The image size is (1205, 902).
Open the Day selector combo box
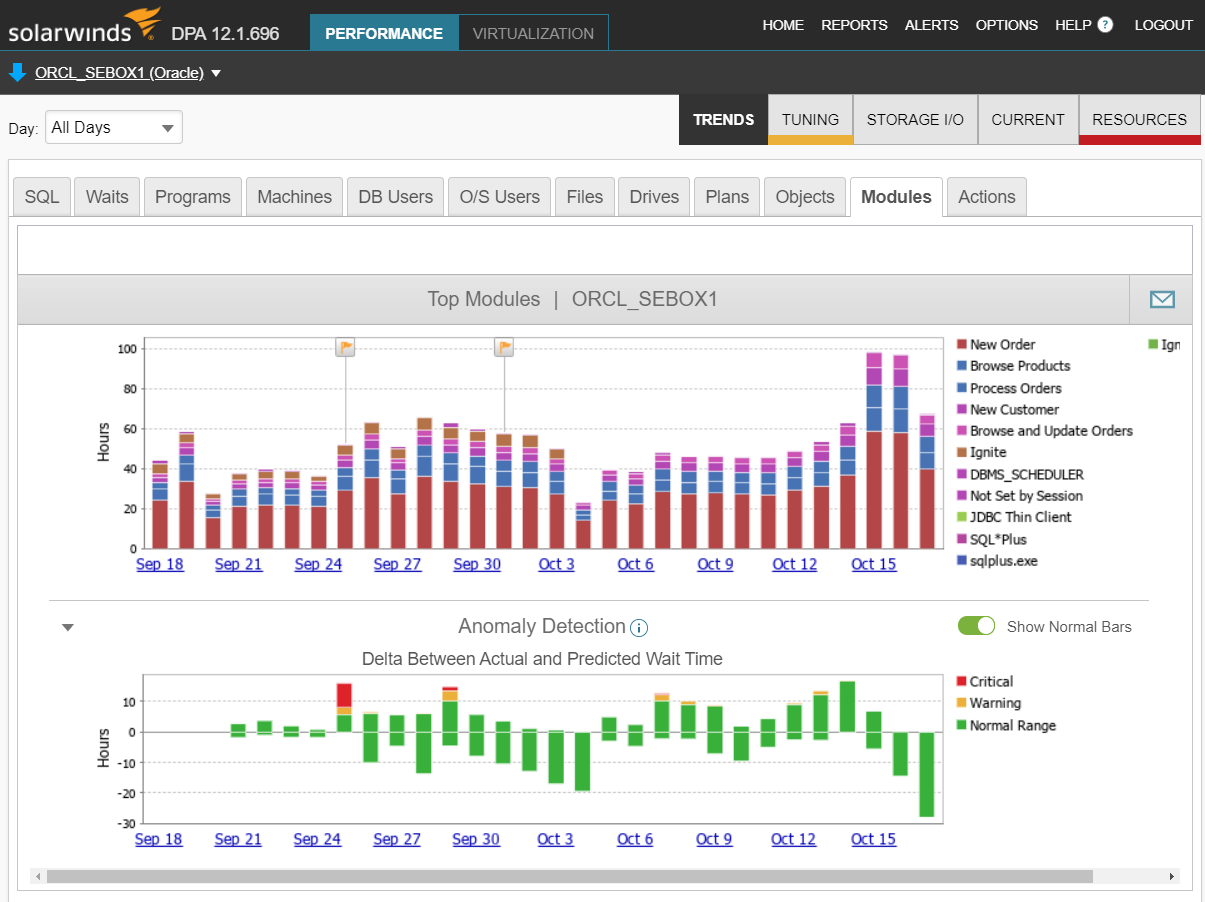tap(114, 127)
